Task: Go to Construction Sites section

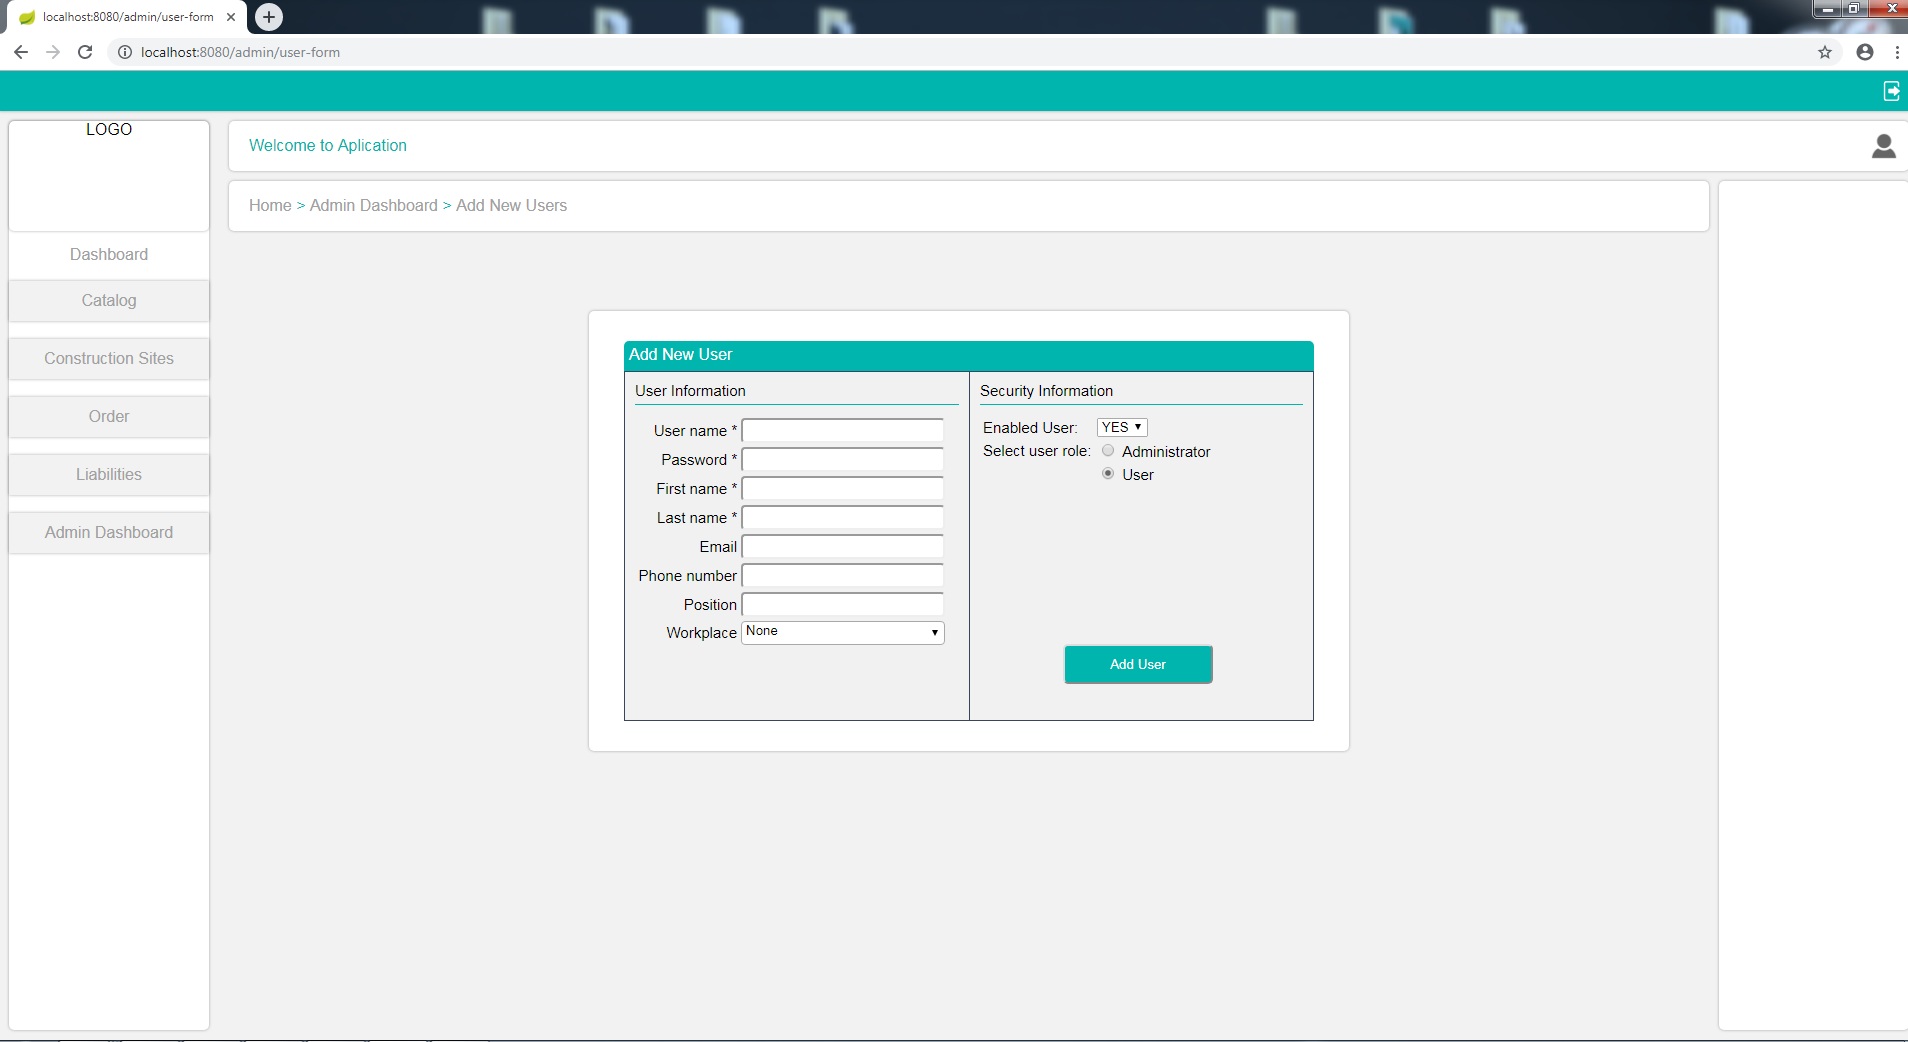Action: 109,358
